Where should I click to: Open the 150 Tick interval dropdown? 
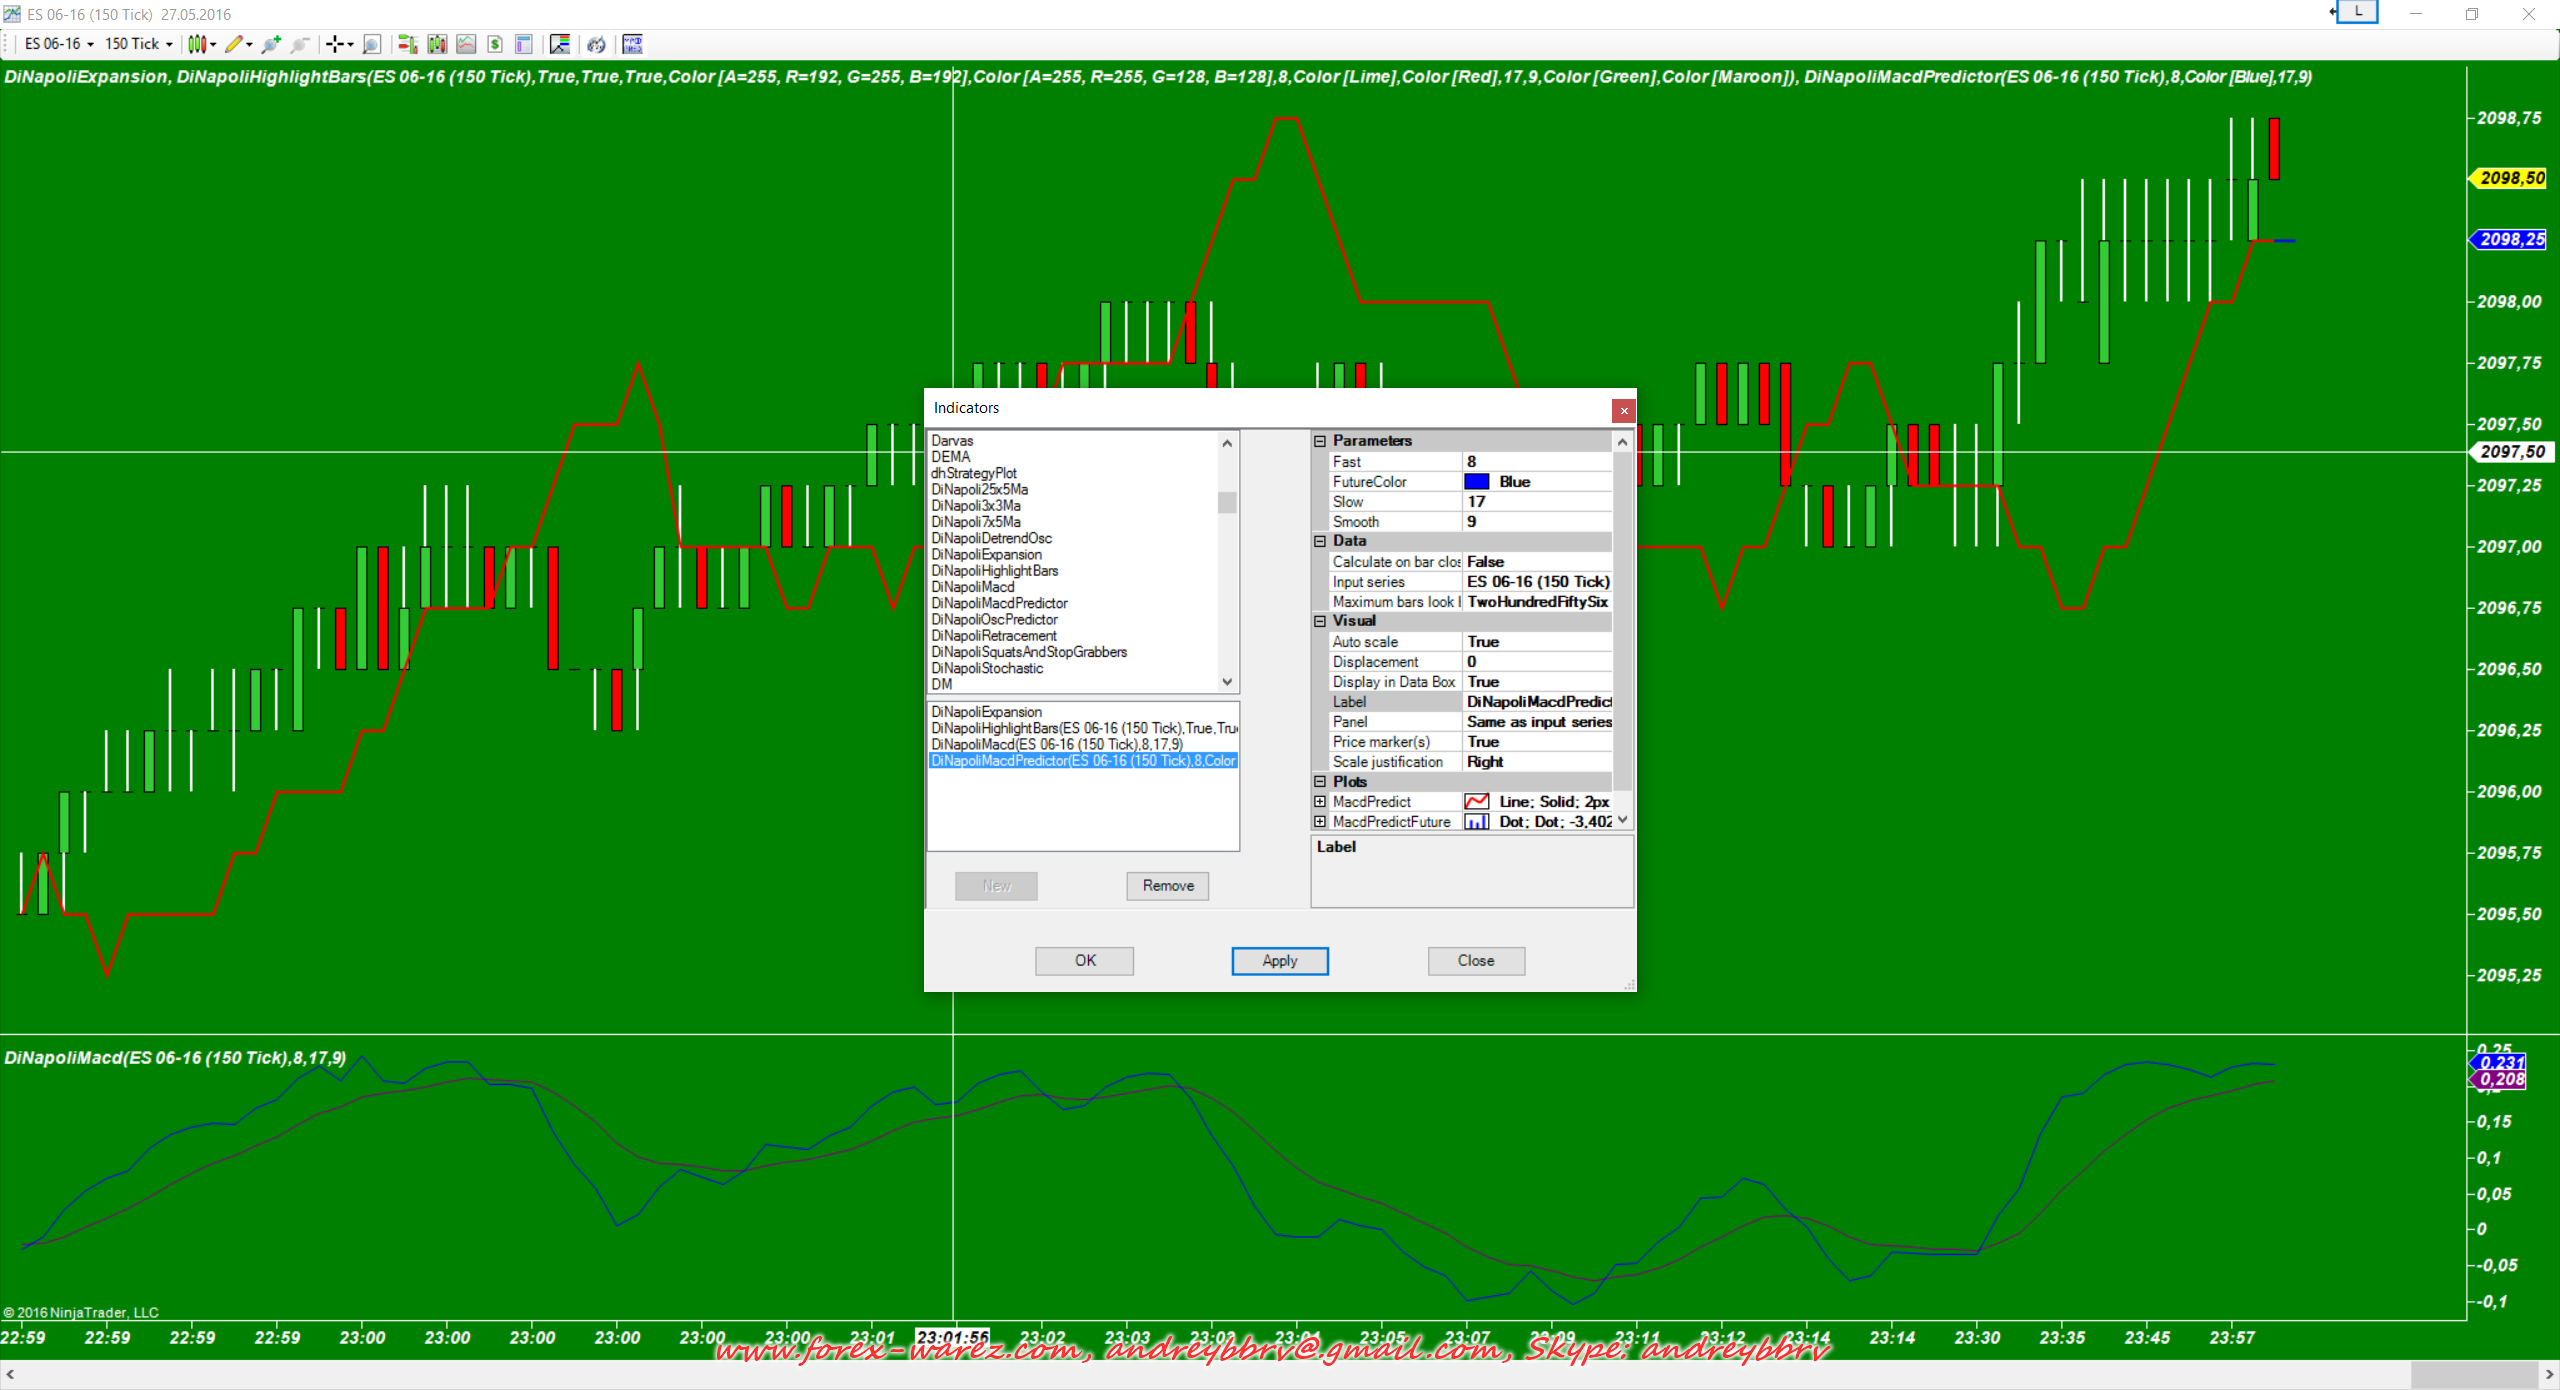(x=138, y=44)
